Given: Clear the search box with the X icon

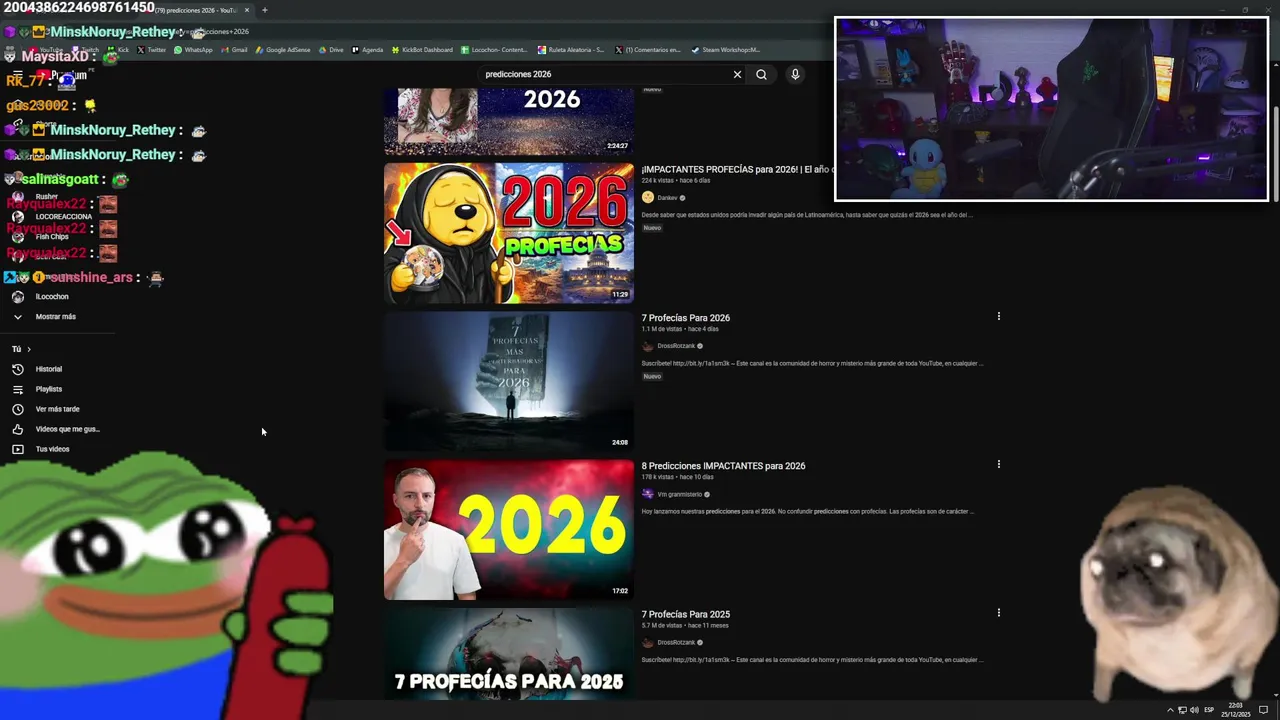Looking at the screenshot, I should (x=737, y=74).
